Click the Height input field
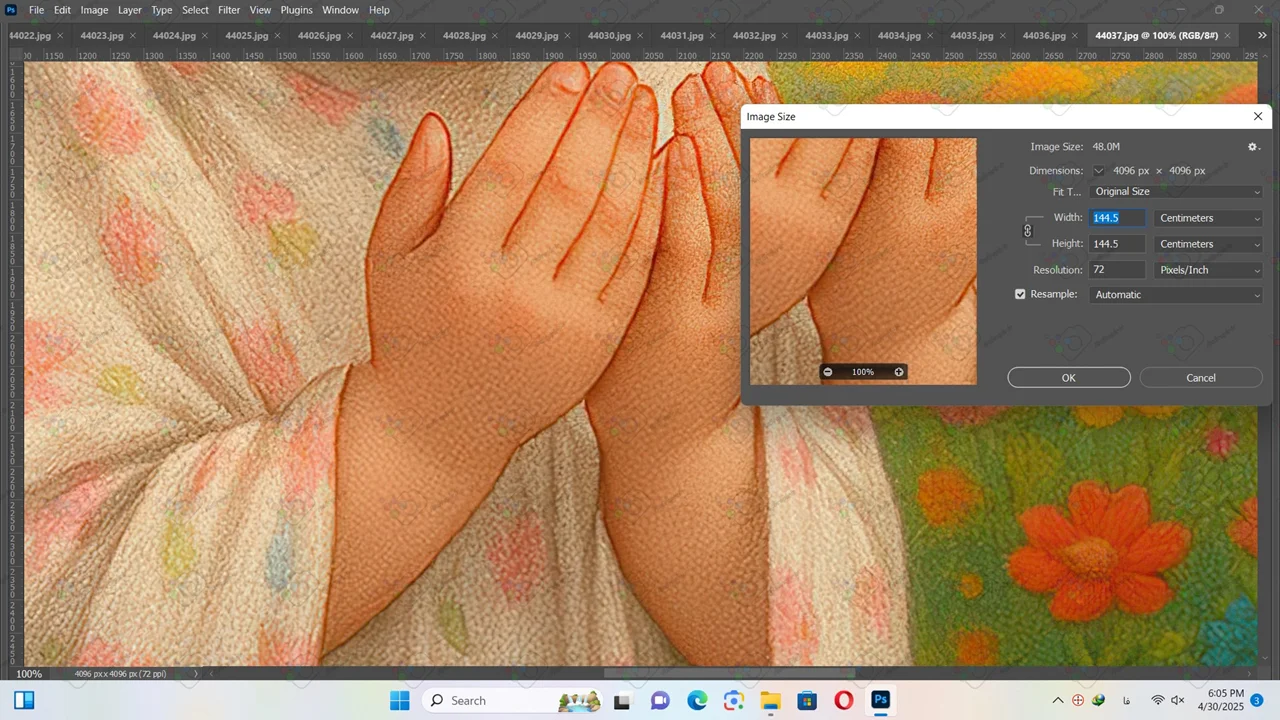 click(1116, 244)
